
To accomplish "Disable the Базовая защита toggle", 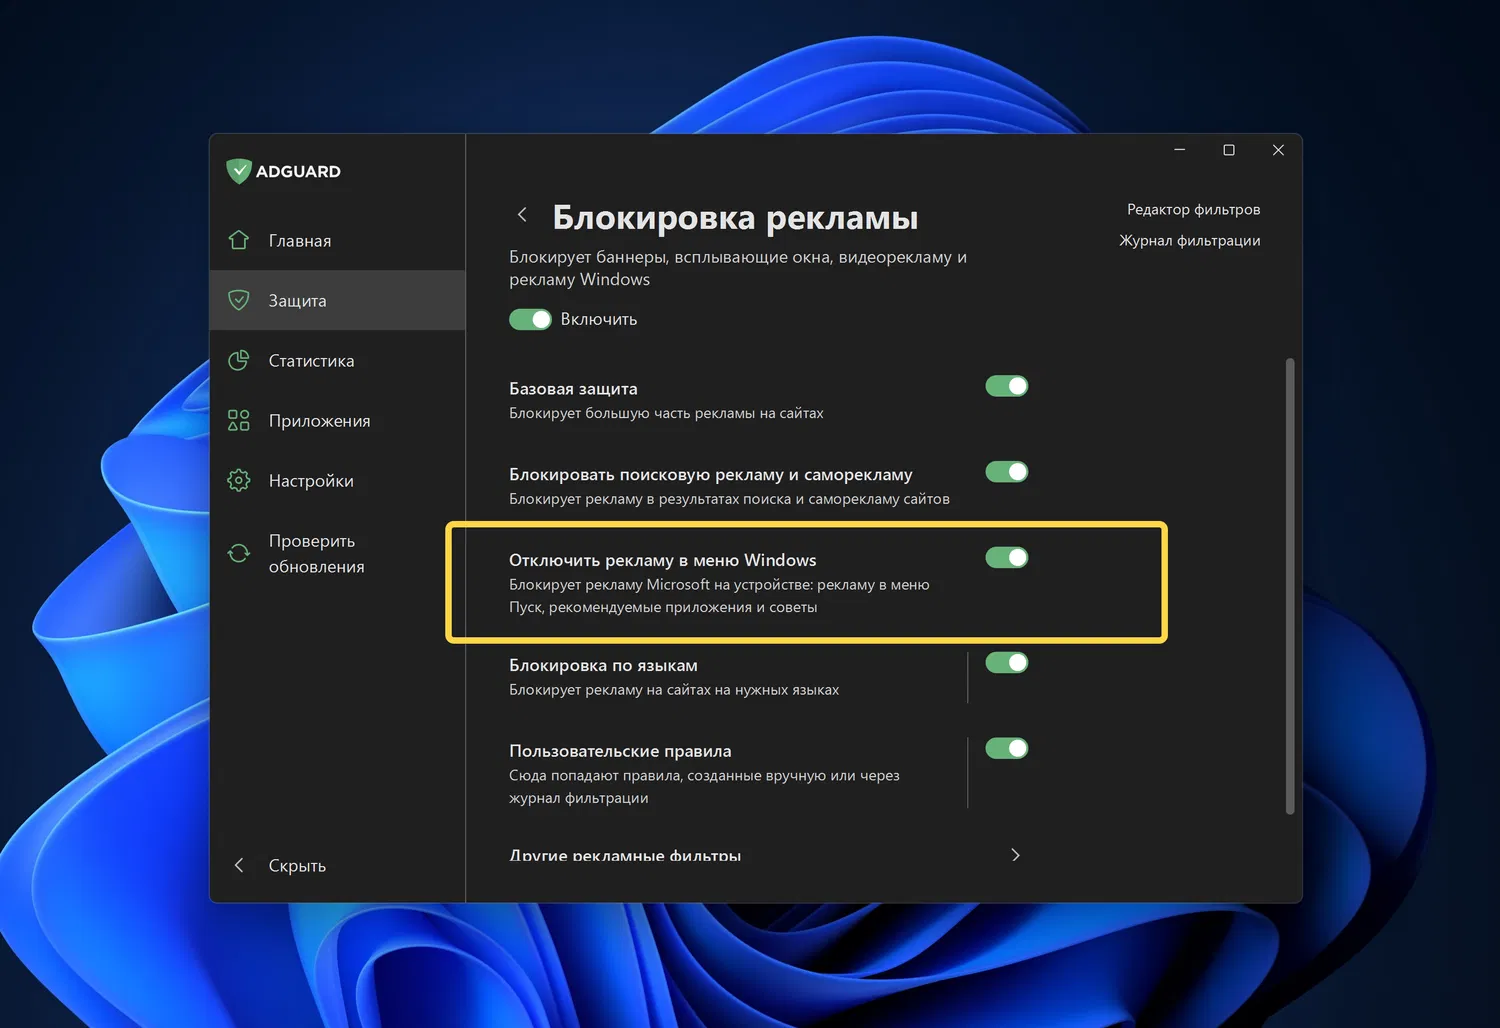I will (x=1007, y=386).
